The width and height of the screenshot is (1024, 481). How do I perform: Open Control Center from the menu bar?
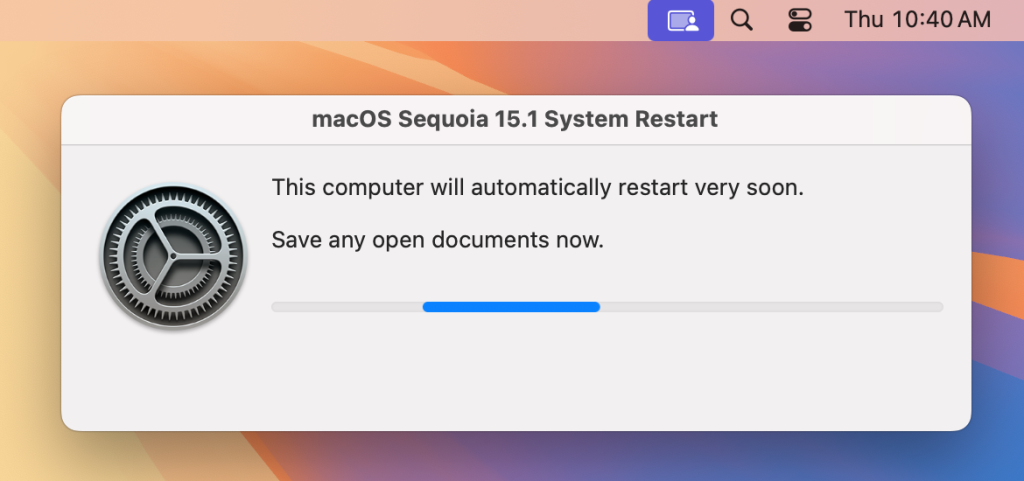click(800, 20)
